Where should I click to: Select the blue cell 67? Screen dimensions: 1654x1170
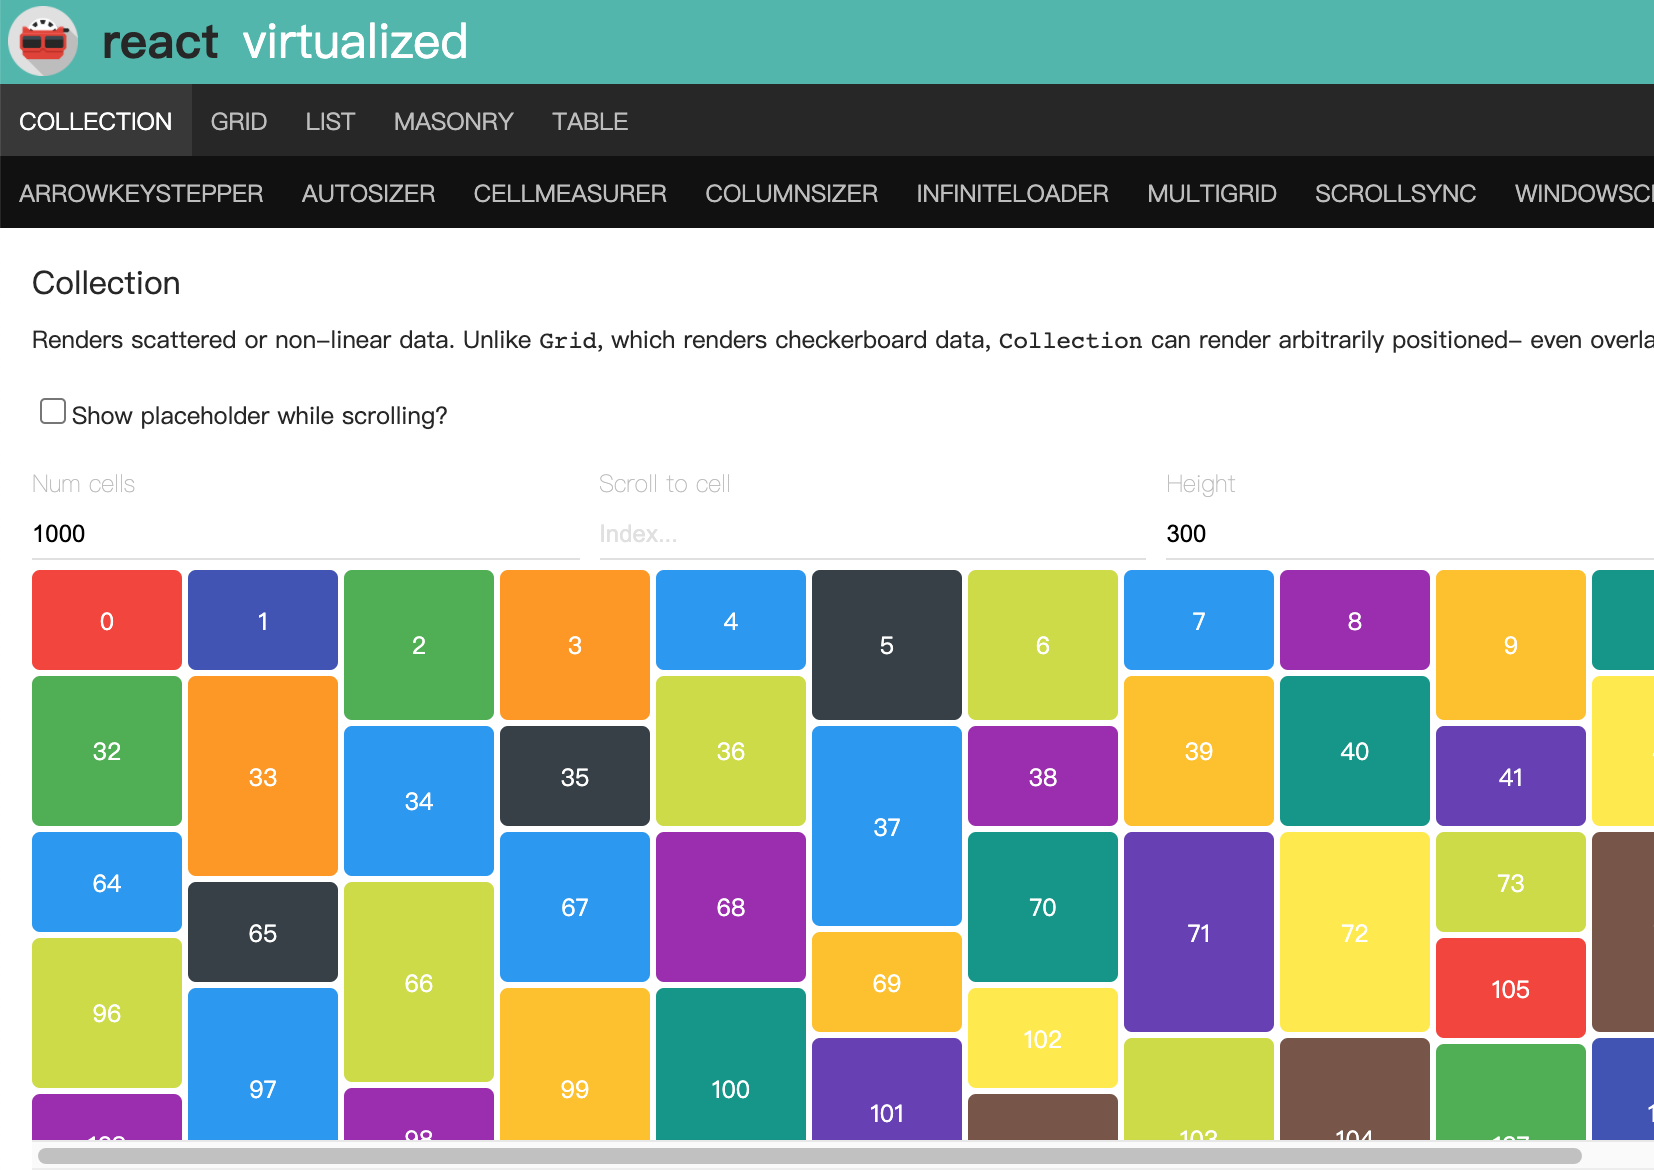click(x=575, y=907)
